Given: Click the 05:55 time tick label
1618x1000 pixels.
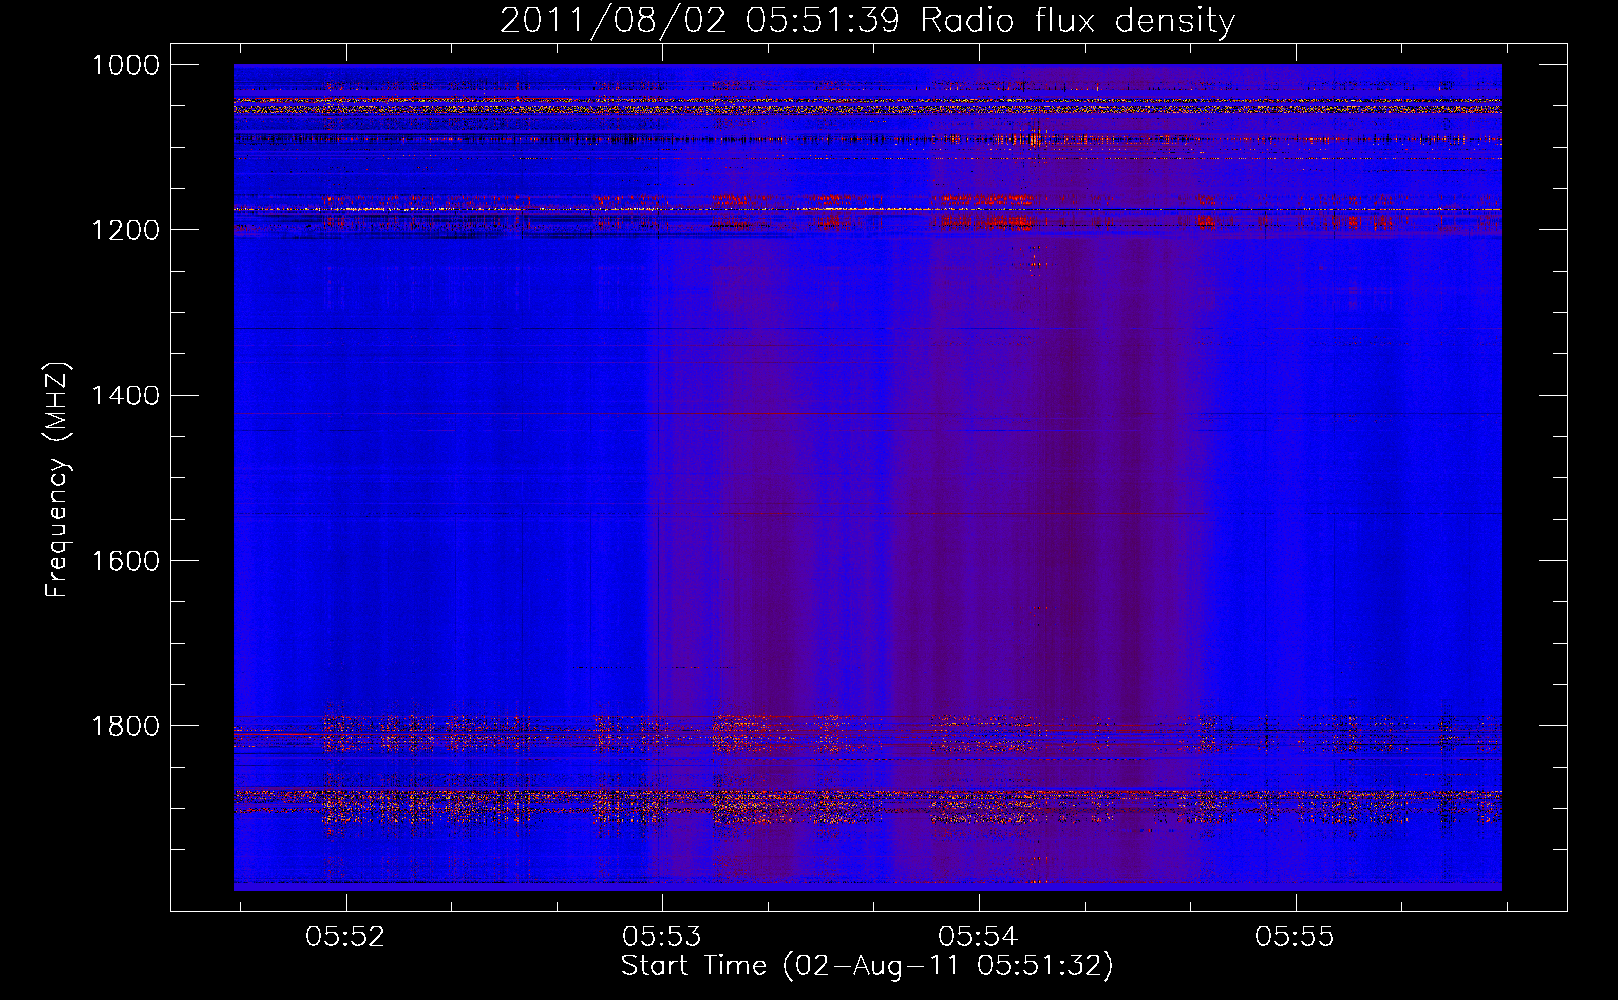Looking at the screenshot, I should click(x=1295, y=936).
